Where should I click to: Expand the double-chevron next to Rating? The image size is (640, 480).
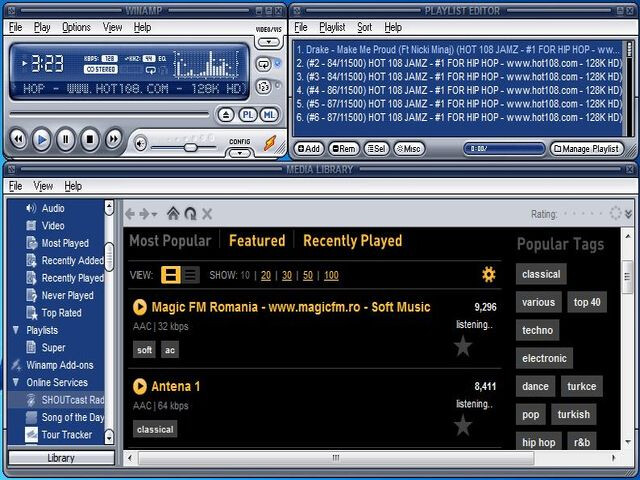pyautogui.click(x=628, y=213)
